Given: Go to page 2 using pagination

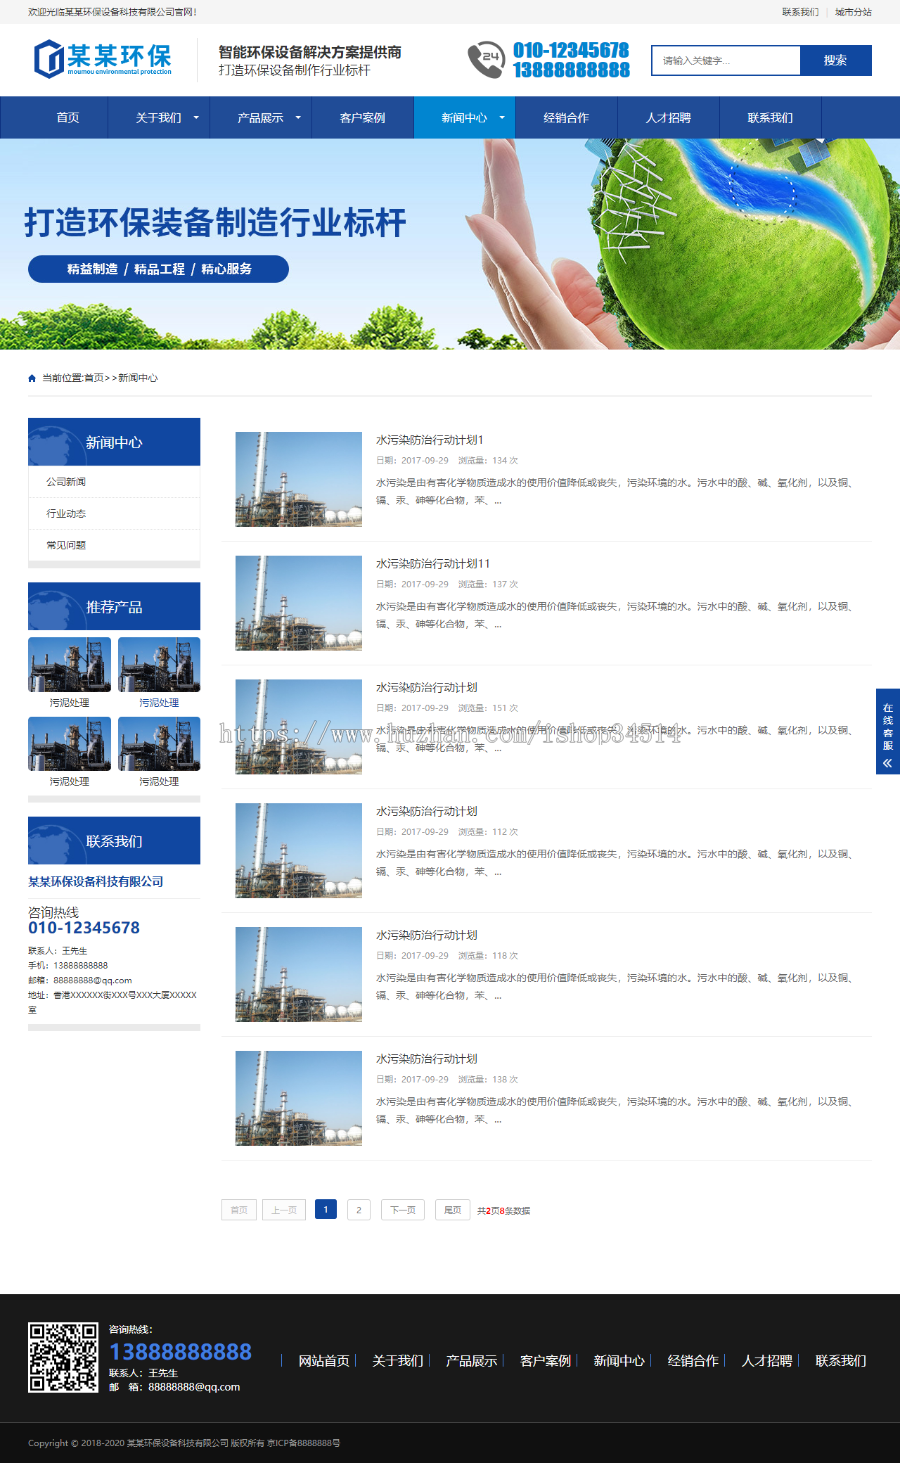Looking at the screenshot, I should pos(358,1209).
